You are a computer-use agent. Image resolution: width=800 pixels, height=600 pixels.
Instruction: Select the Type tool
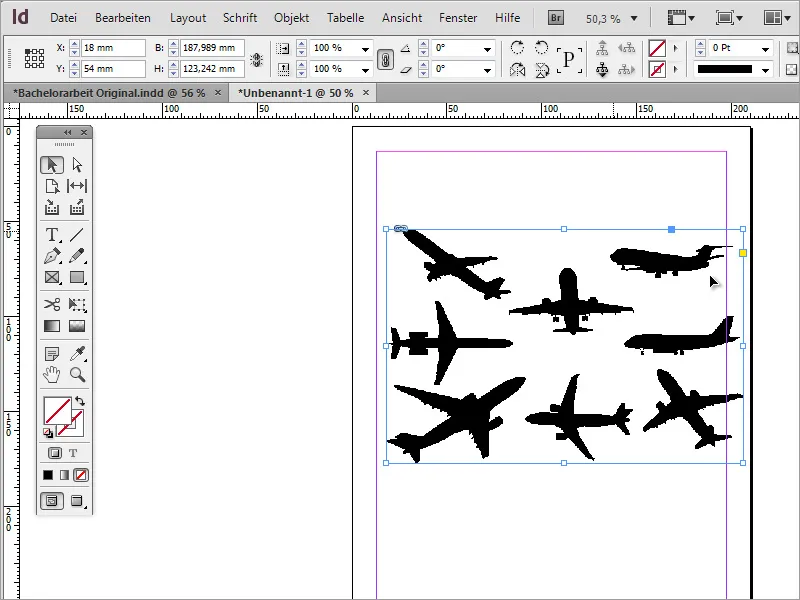[x=52, y=235]
